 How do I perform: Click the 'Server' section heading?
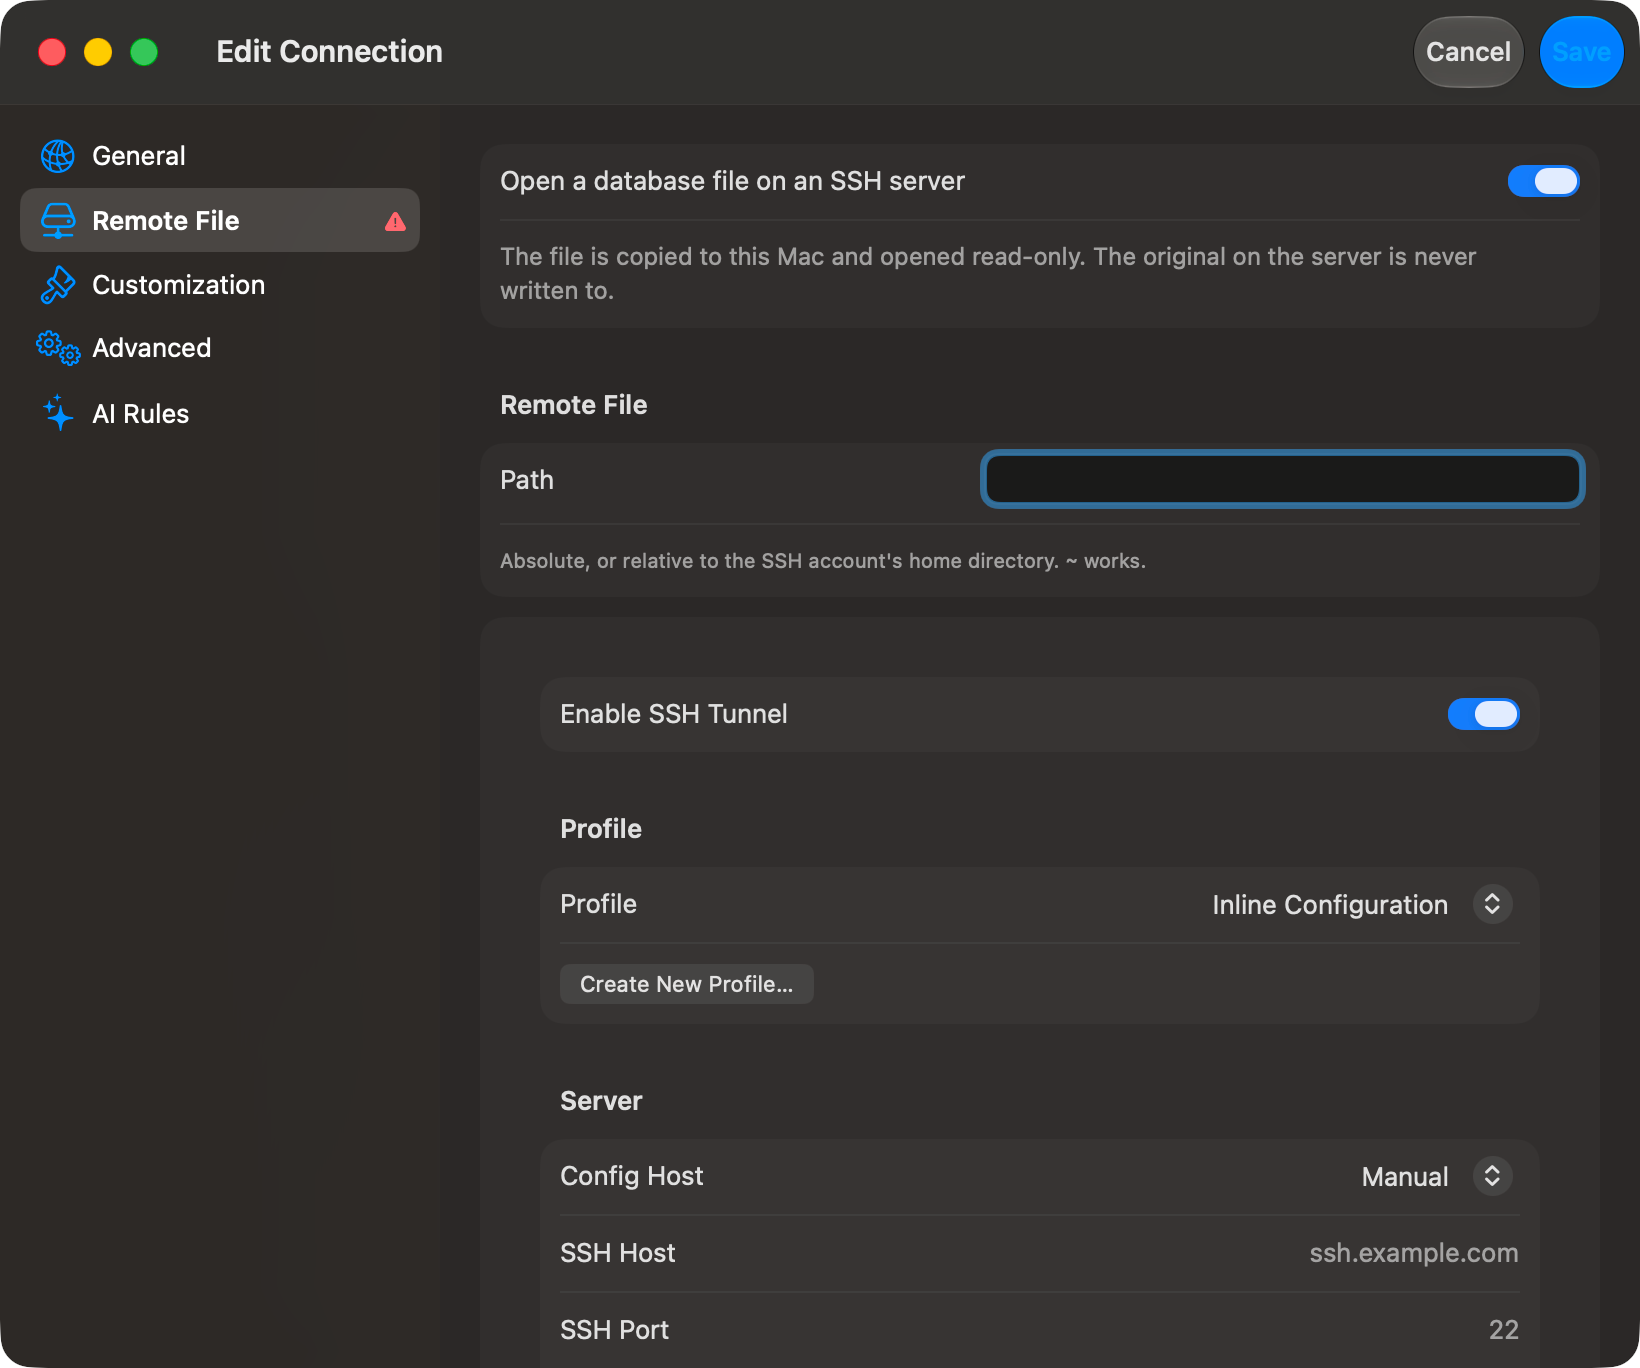tap(601, 1101)
